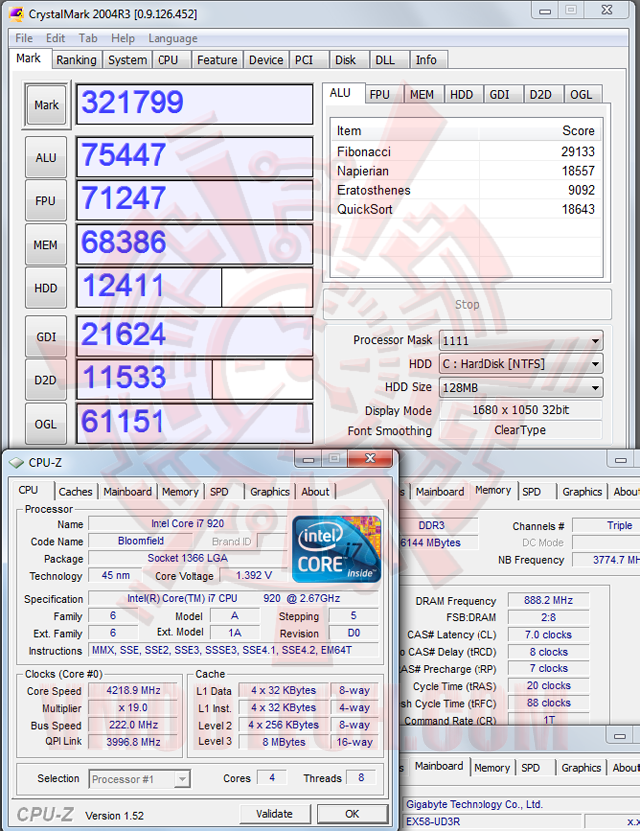
Task: Open the Help menu
Action: click(x=122, y=38)
